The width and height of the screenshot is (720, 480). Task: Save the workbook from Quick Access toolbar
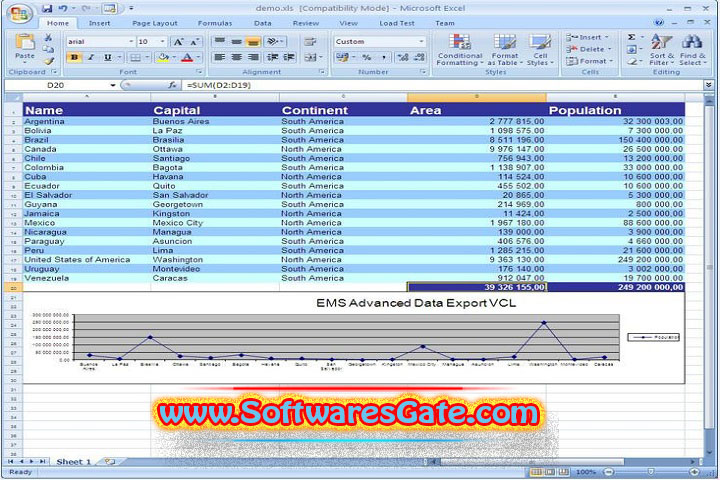click(x=46, y=8)
